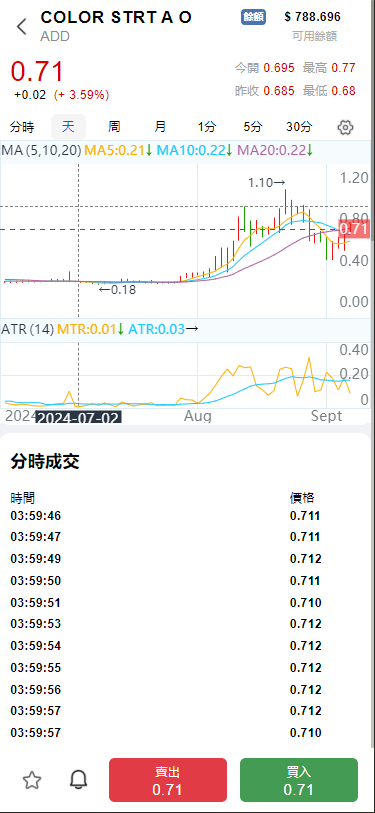Screen dimensions: 375x813
Task: Click the 2024-07-02 date marker on the axis
Action: pyautogui.click(x=78, y=417)
